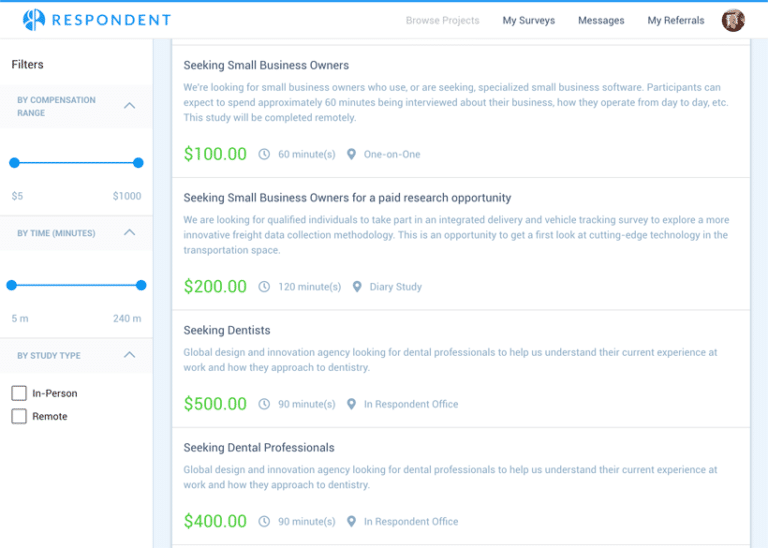The width and height of the screenshot is (768, 548).
Task: Click location pin on the $400.00 project
Action: click(351, 521)
